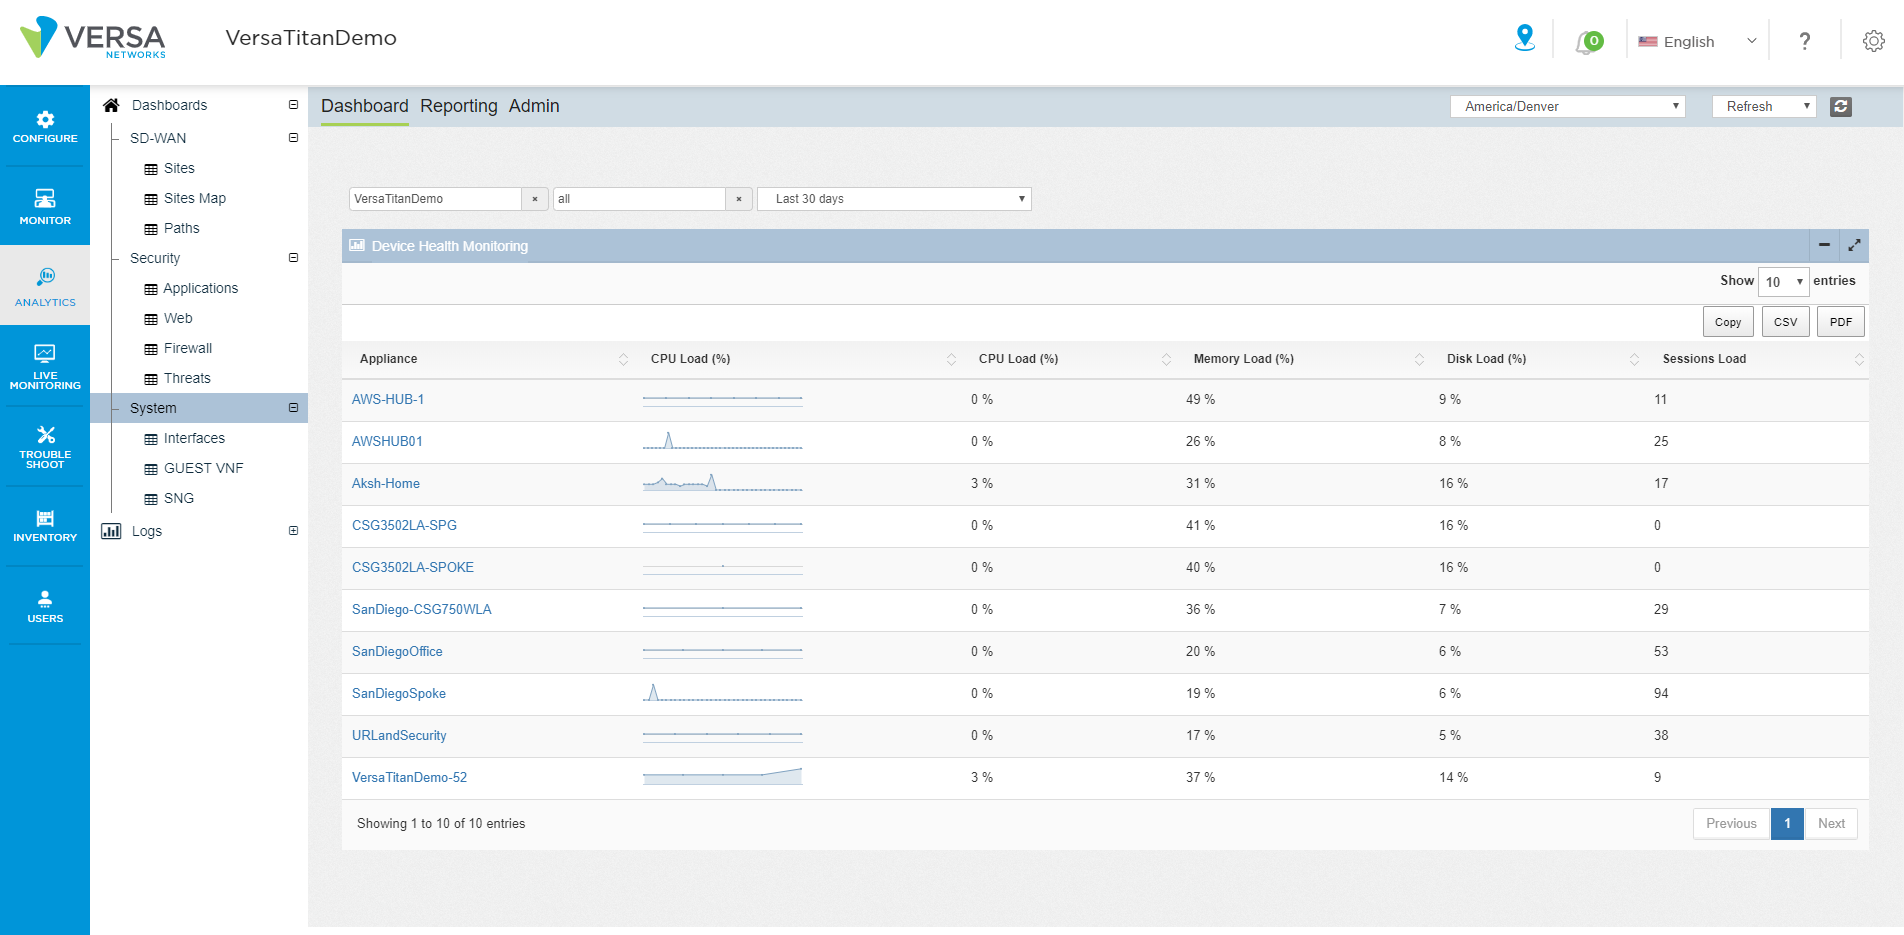
Task: Click the refresh icon button beside Refresh dropdown
Action: pyautogui.click(x=1841, y=106)
